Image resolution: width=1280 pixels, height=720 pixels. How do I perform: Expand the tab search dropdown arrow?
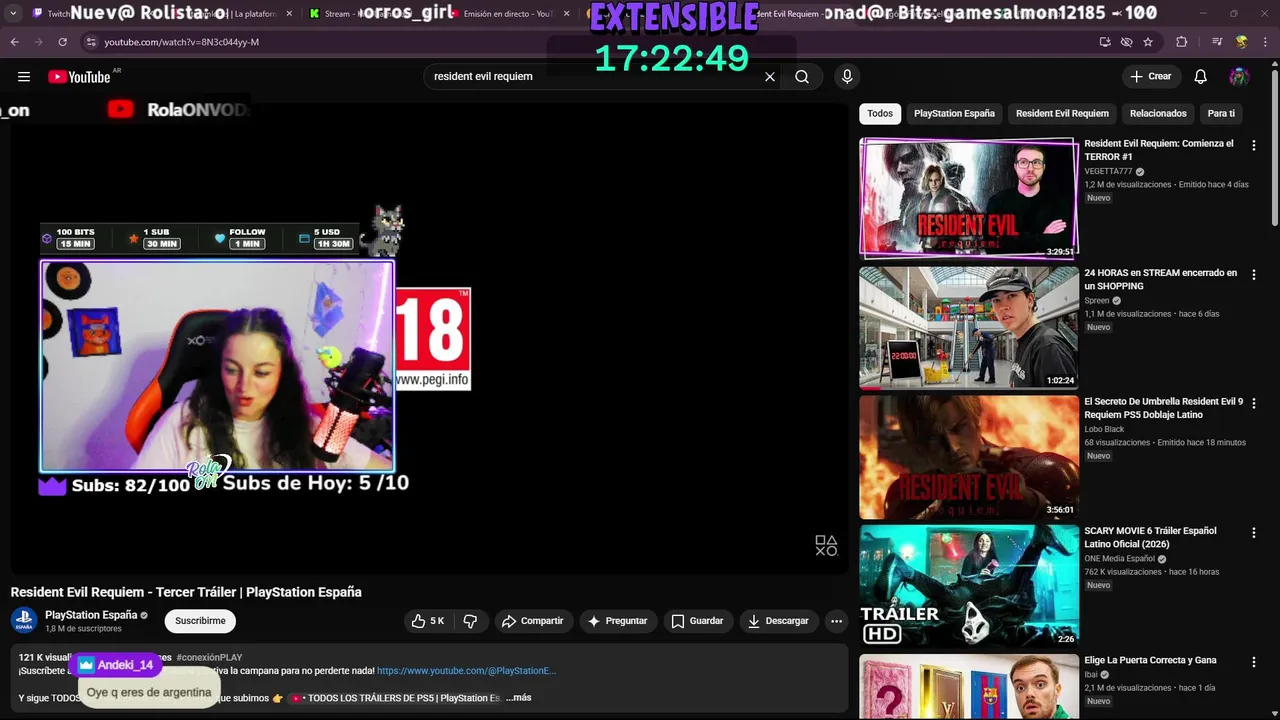pos(13,14)
